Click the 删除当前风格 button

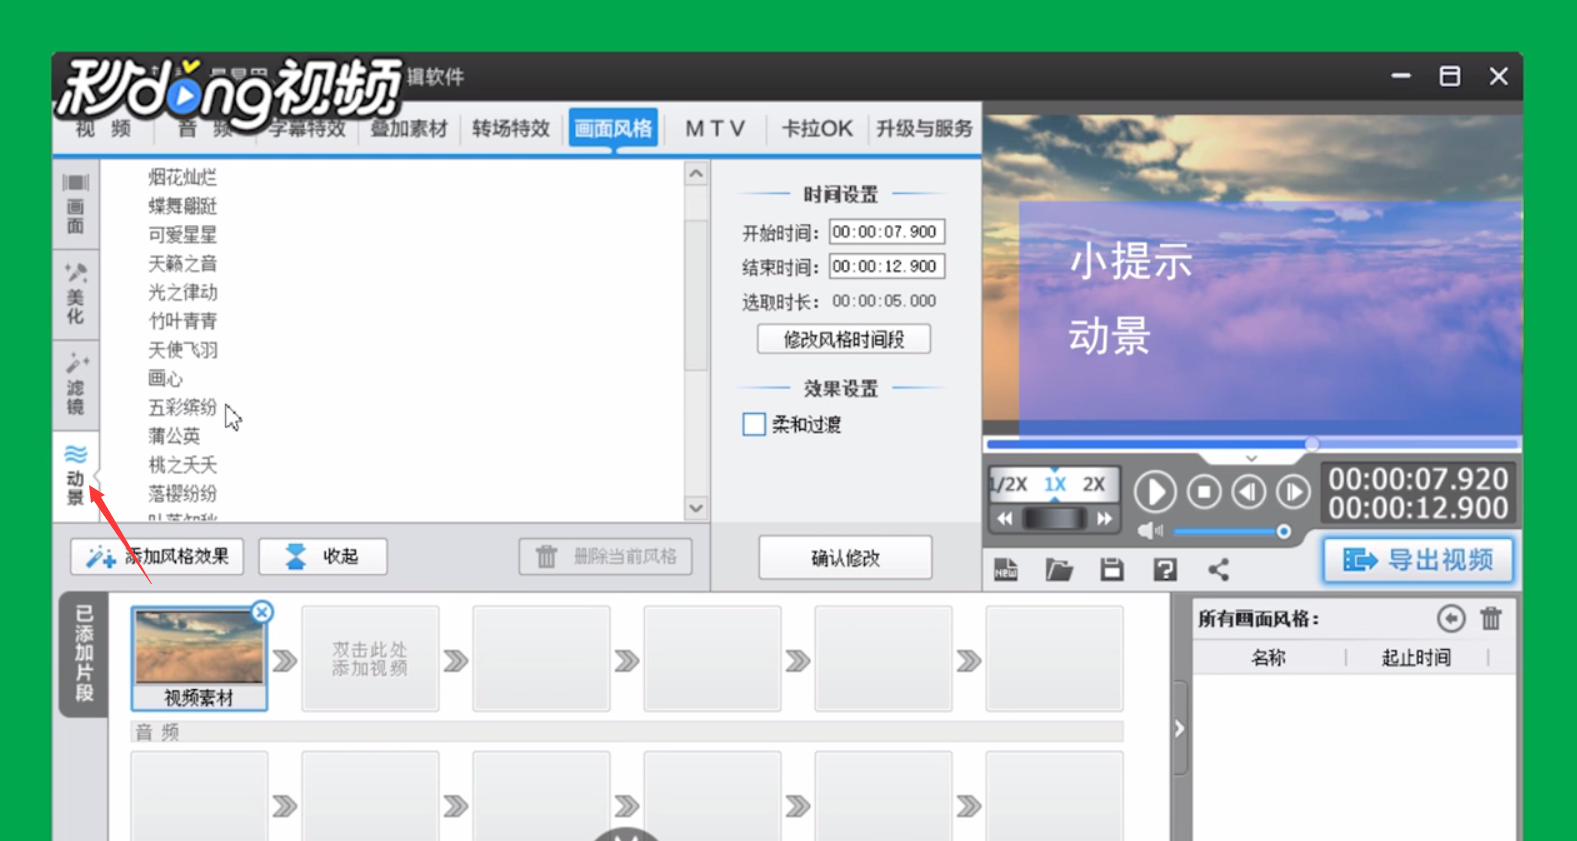pos(605,557)
